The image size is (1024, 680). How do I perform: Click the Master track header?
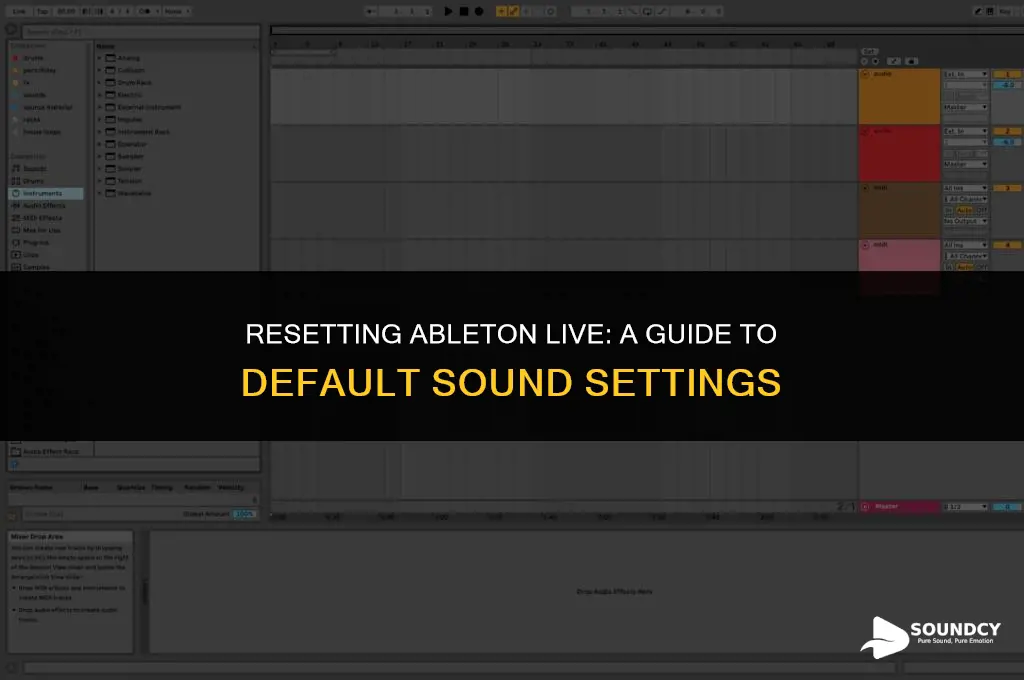899,506
